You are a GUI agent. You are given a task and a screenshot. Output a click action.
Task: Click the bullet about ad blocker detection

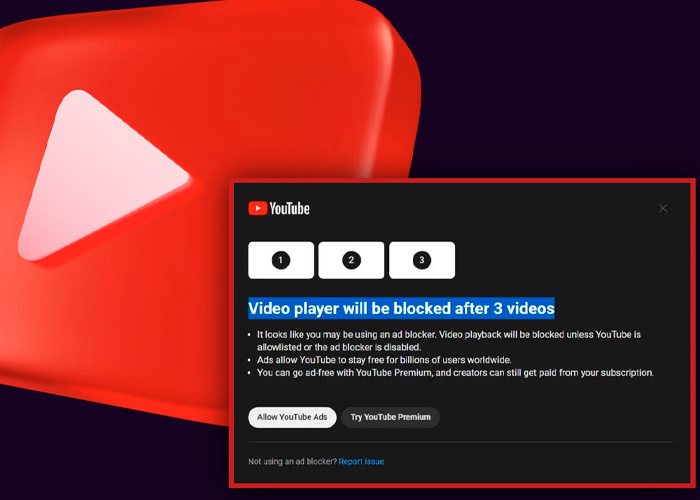click(x=449, y=341)
